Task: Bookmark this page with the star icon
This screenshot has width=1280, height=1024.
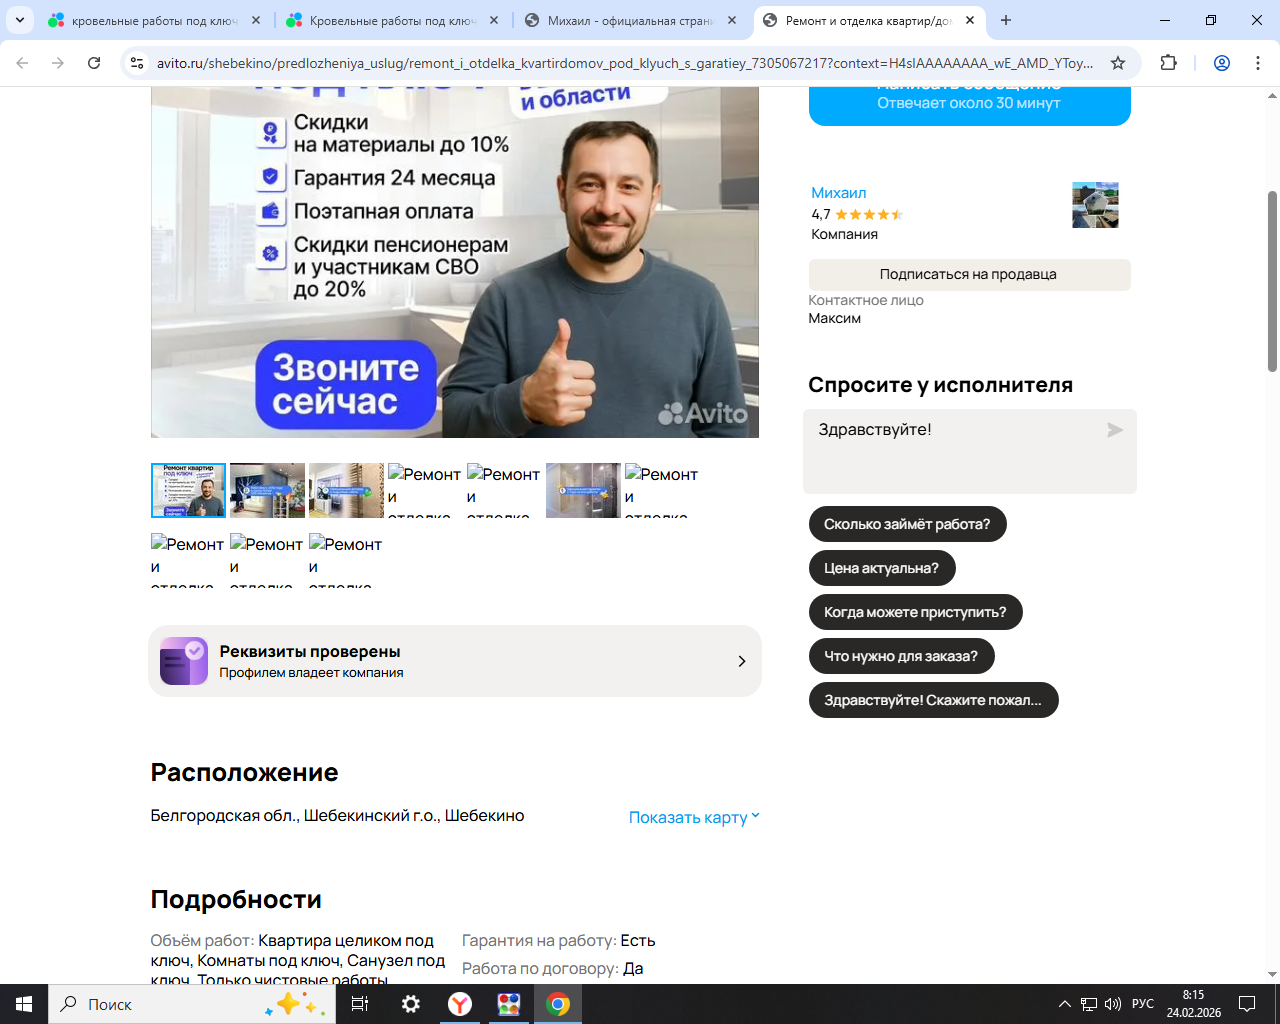Action: point(1118,63)
